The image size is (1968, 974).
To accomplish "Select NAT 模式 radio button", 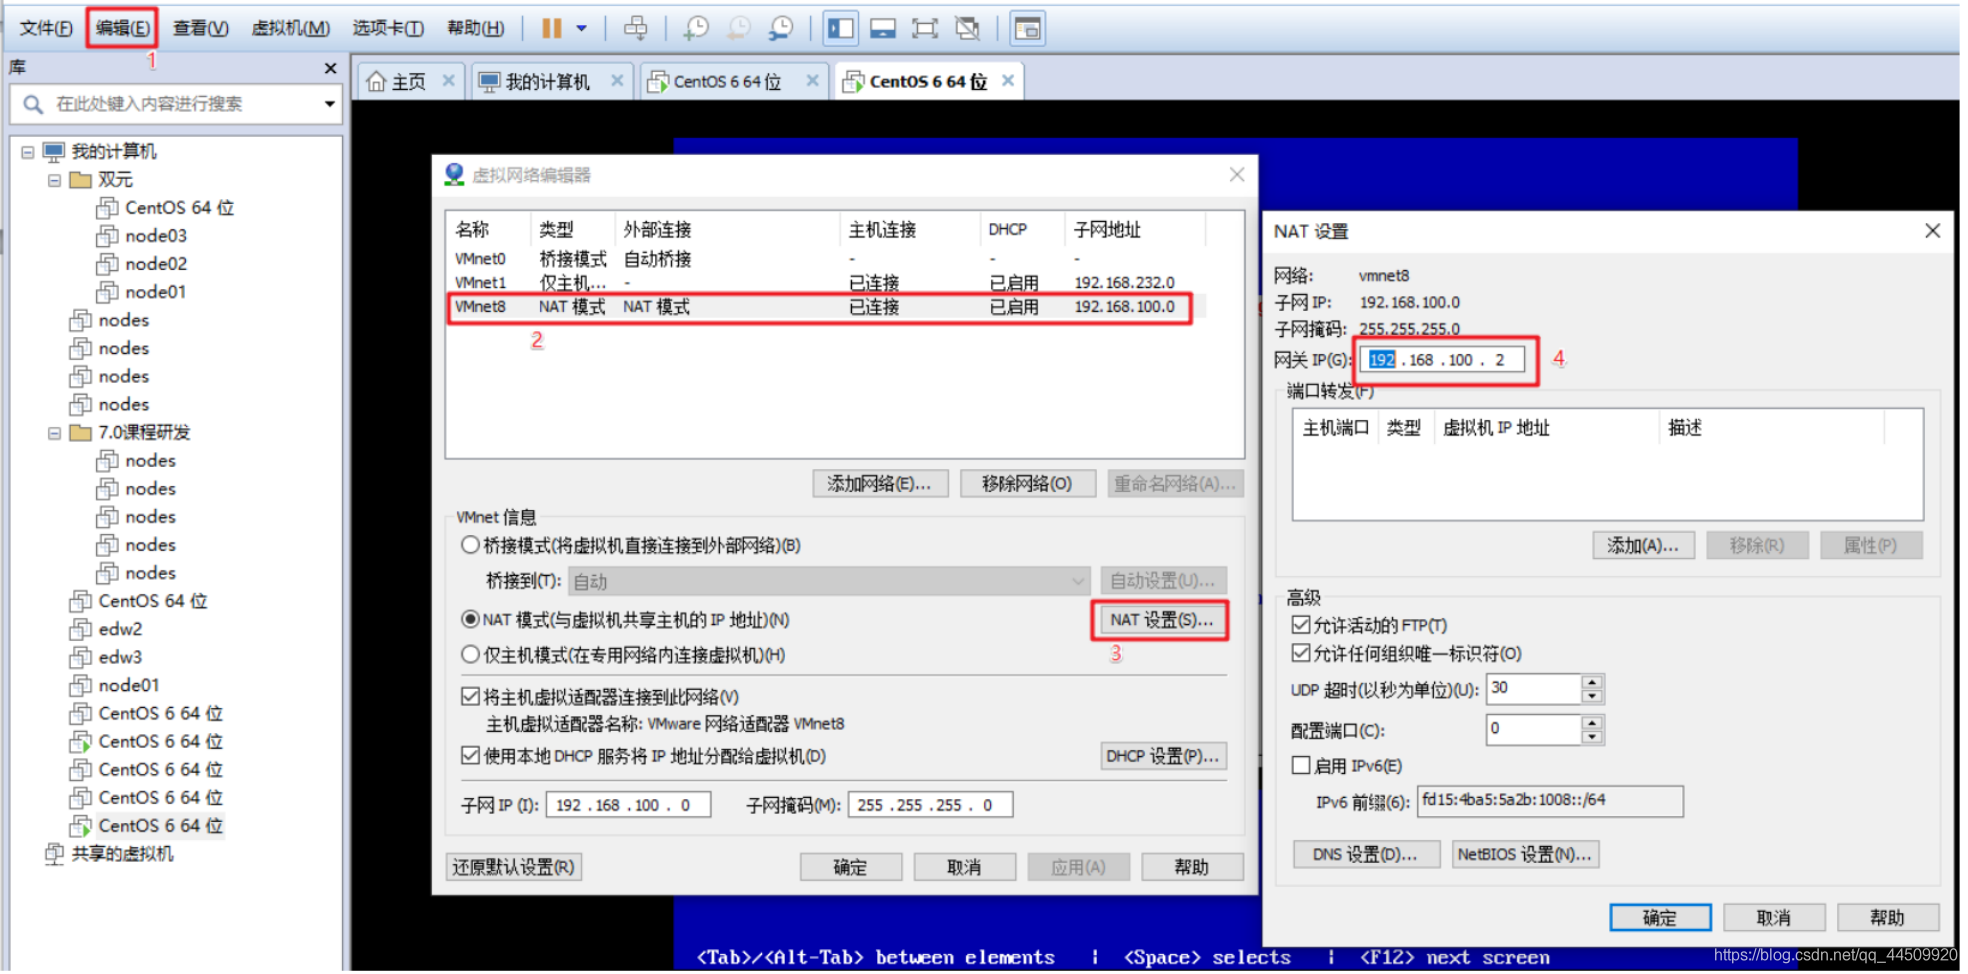I will tap(470, 619).
